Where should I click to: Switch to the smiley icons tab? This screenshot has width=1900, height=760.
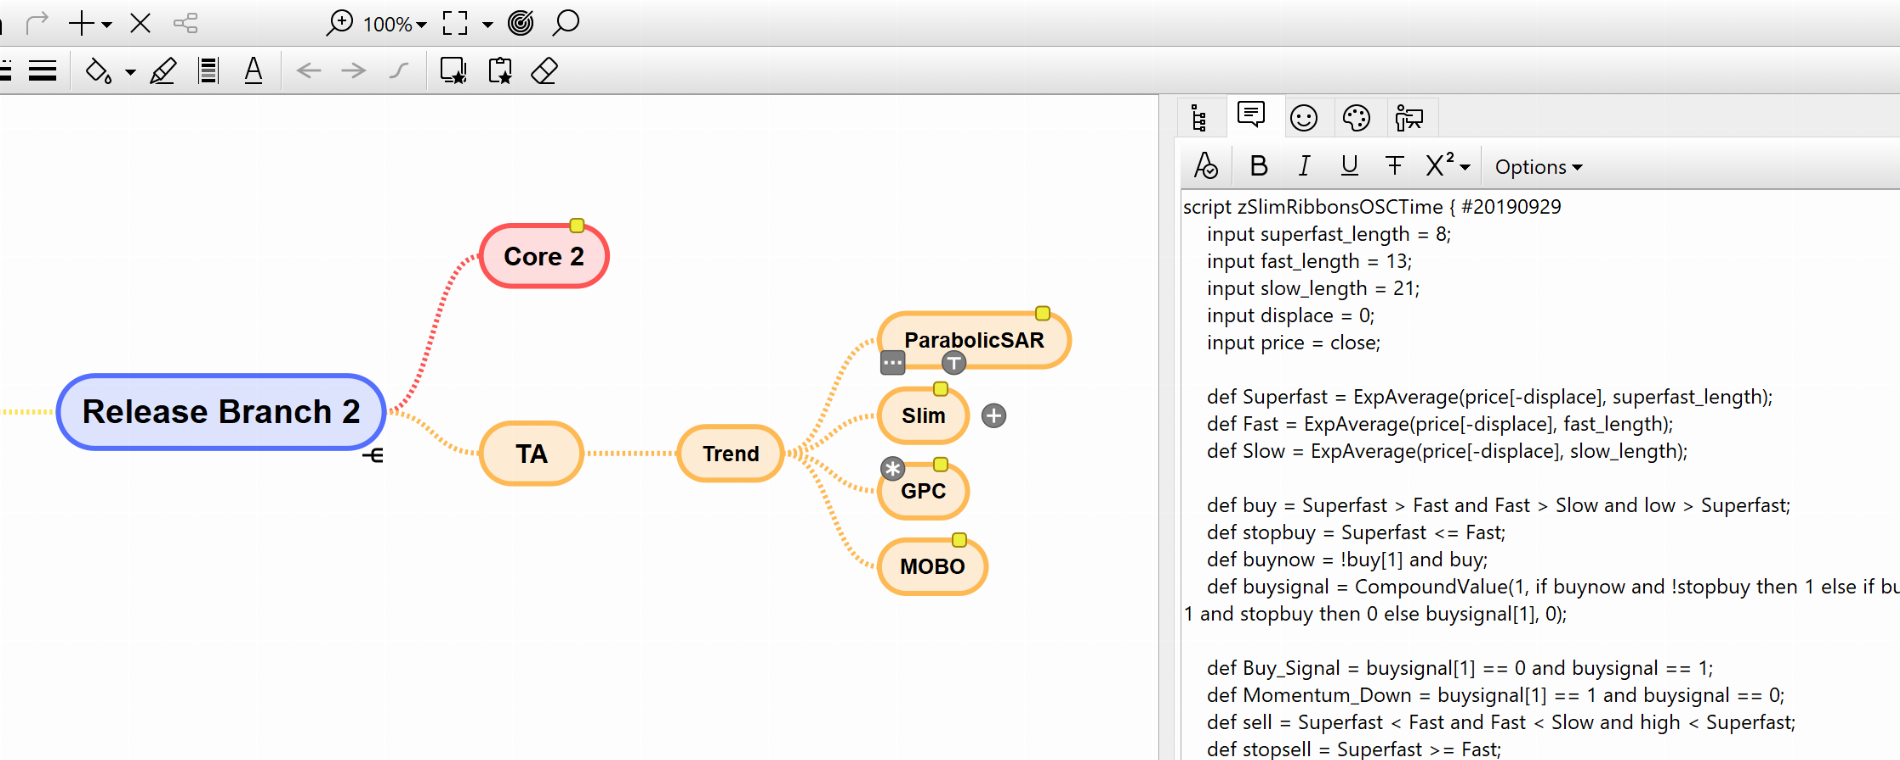(1304, 118)
